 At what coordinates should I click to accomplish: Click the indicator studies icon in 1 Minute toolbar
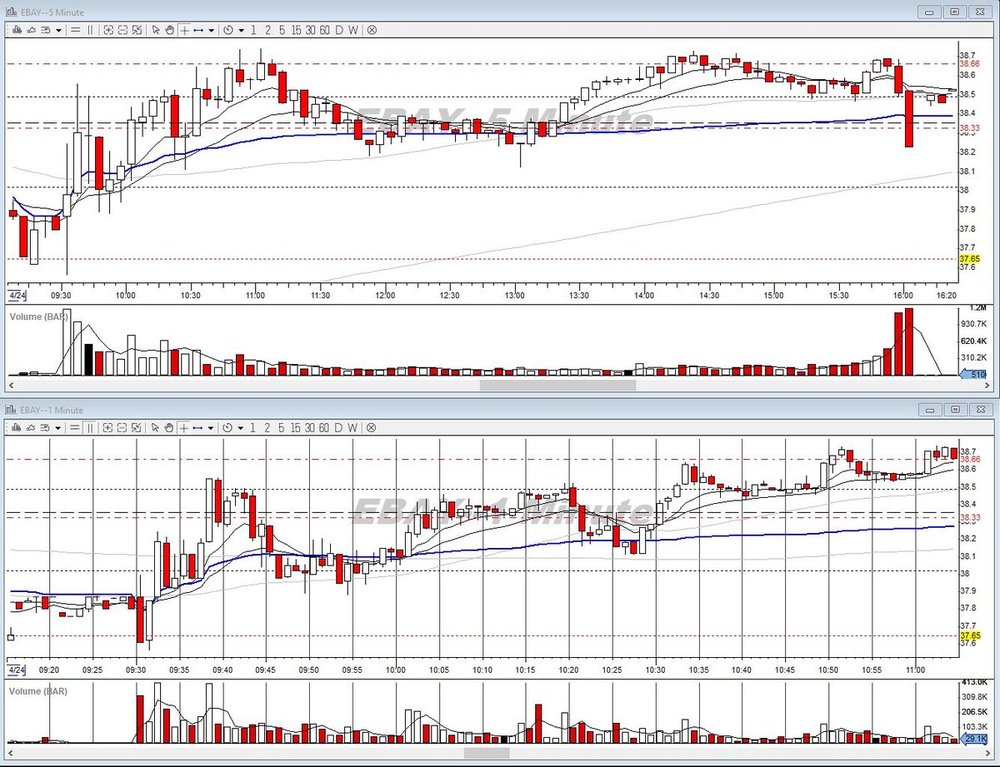31,427
